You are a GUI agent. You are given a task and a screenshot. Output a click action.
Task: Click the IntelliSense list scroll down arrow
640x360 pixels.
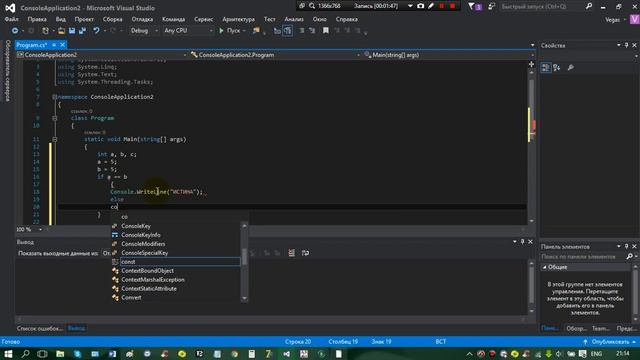[244, 298]
